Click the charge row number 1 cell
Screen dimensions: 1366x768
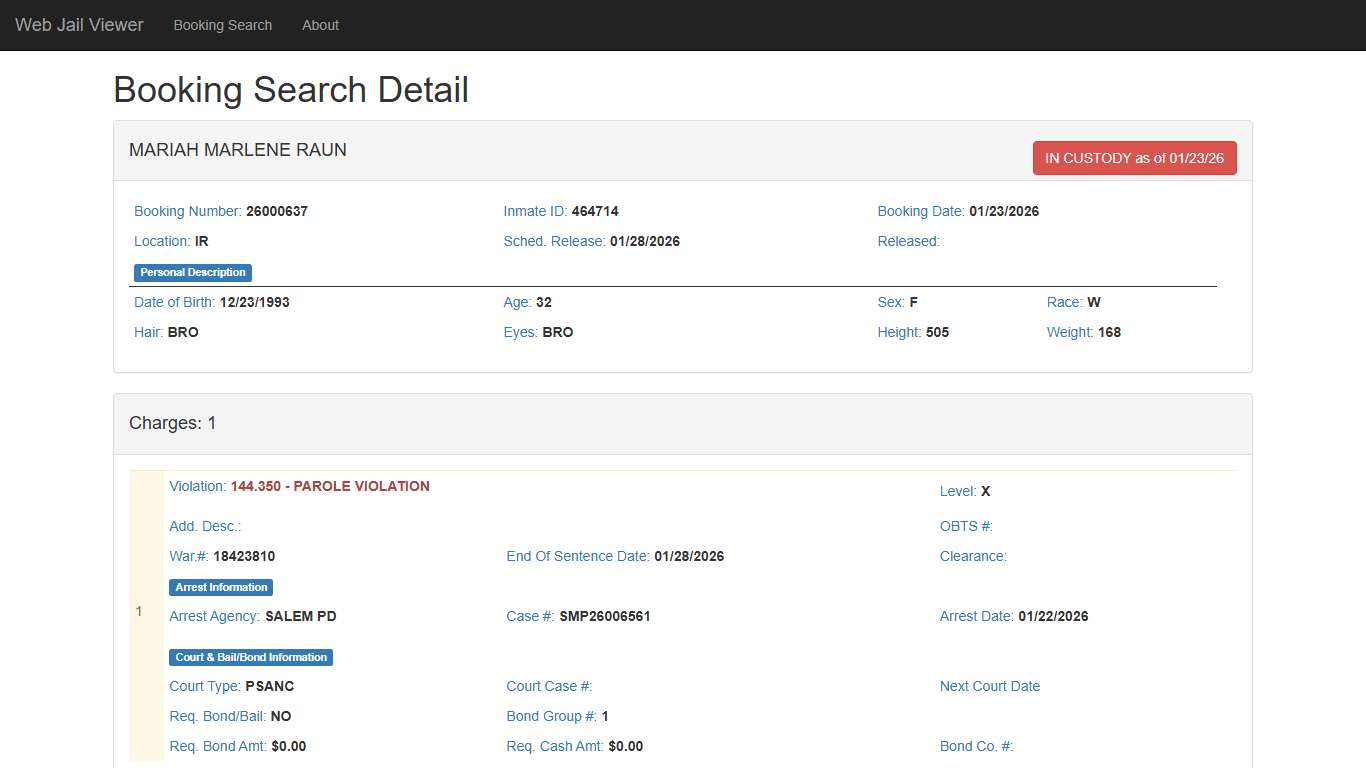140,611
